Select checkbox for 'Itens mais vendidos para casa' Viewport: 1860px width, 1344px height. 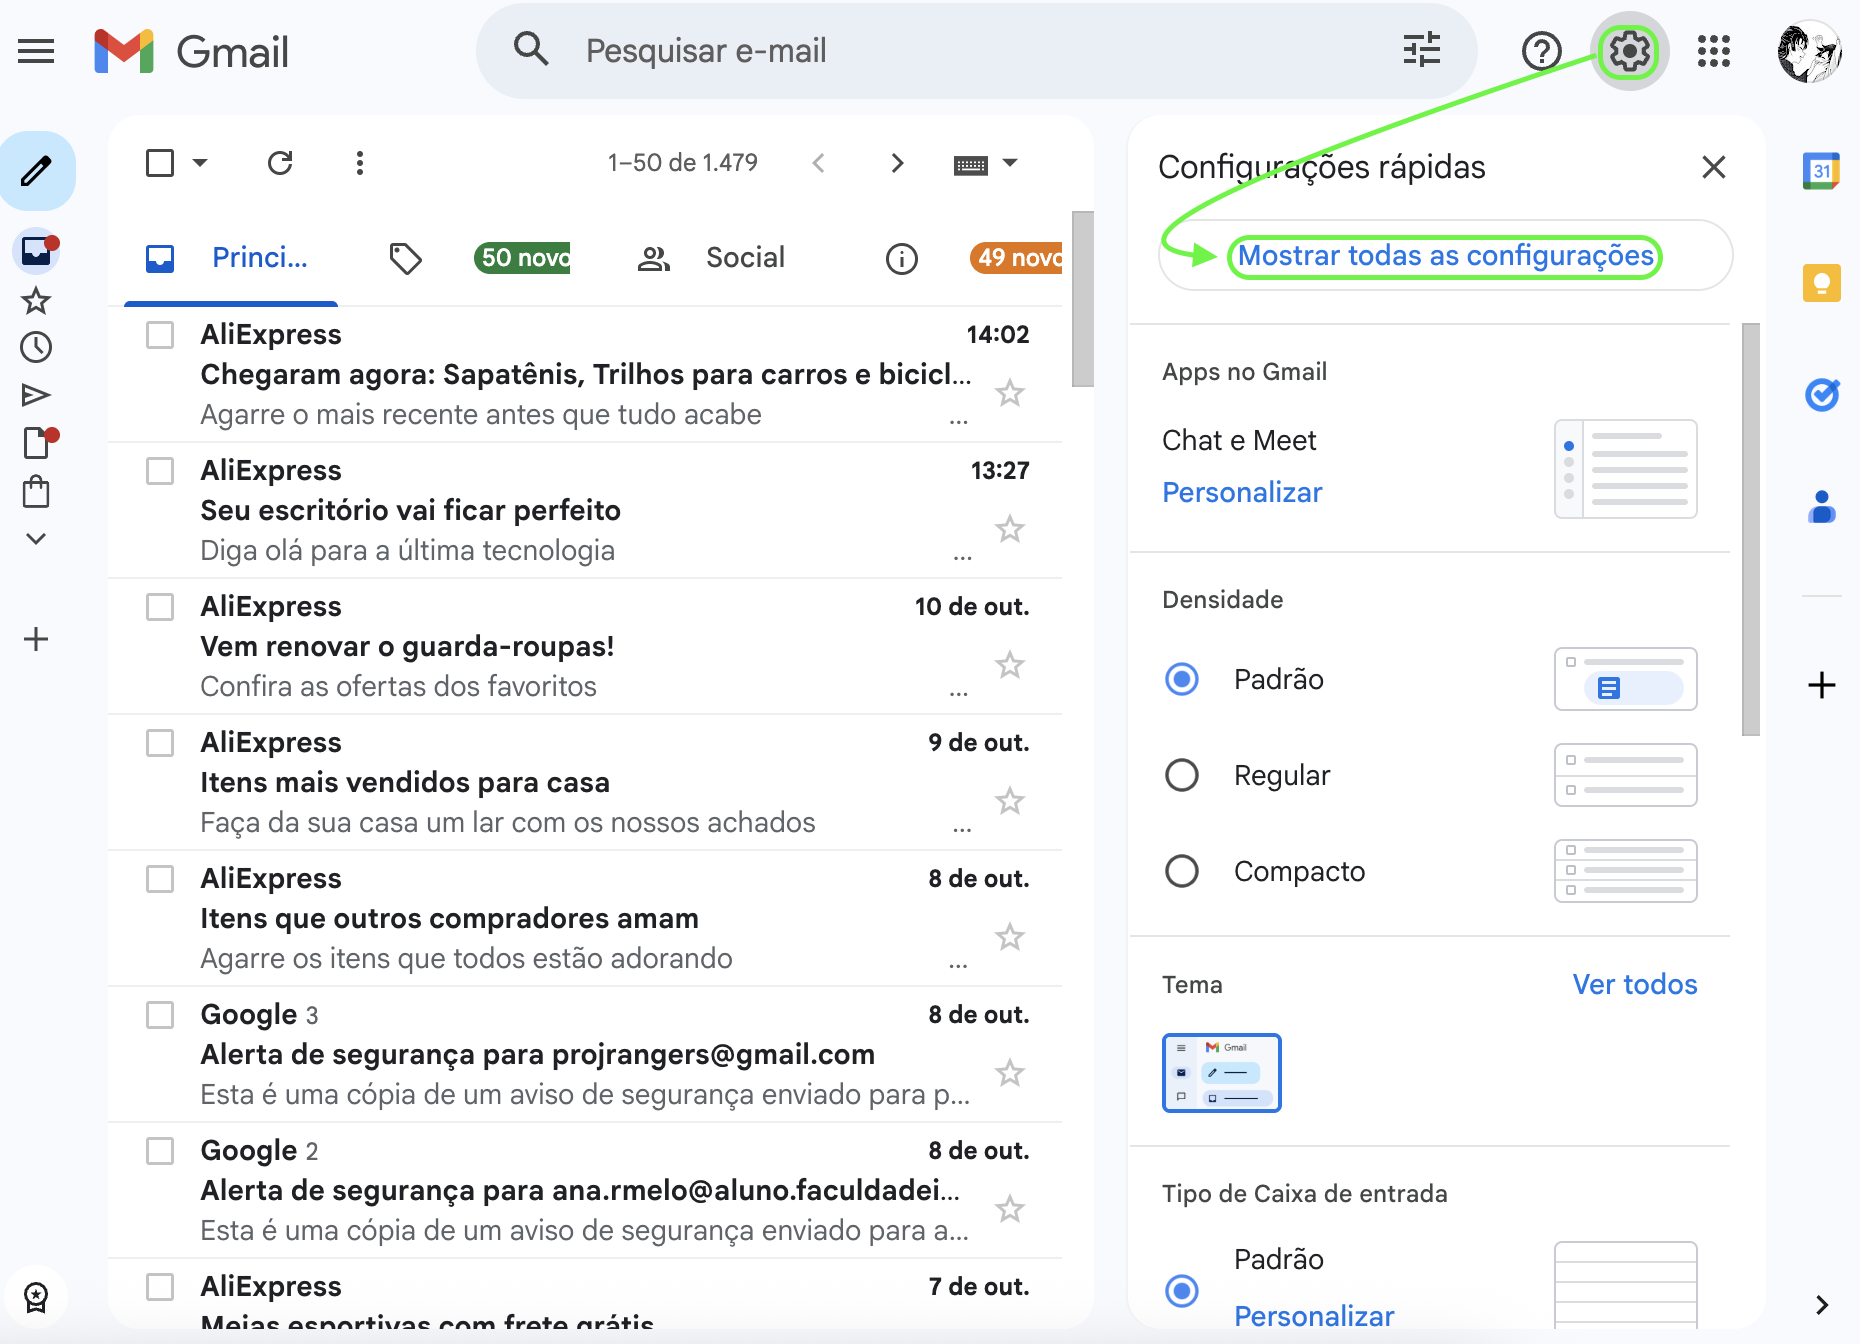pos(160,743)
